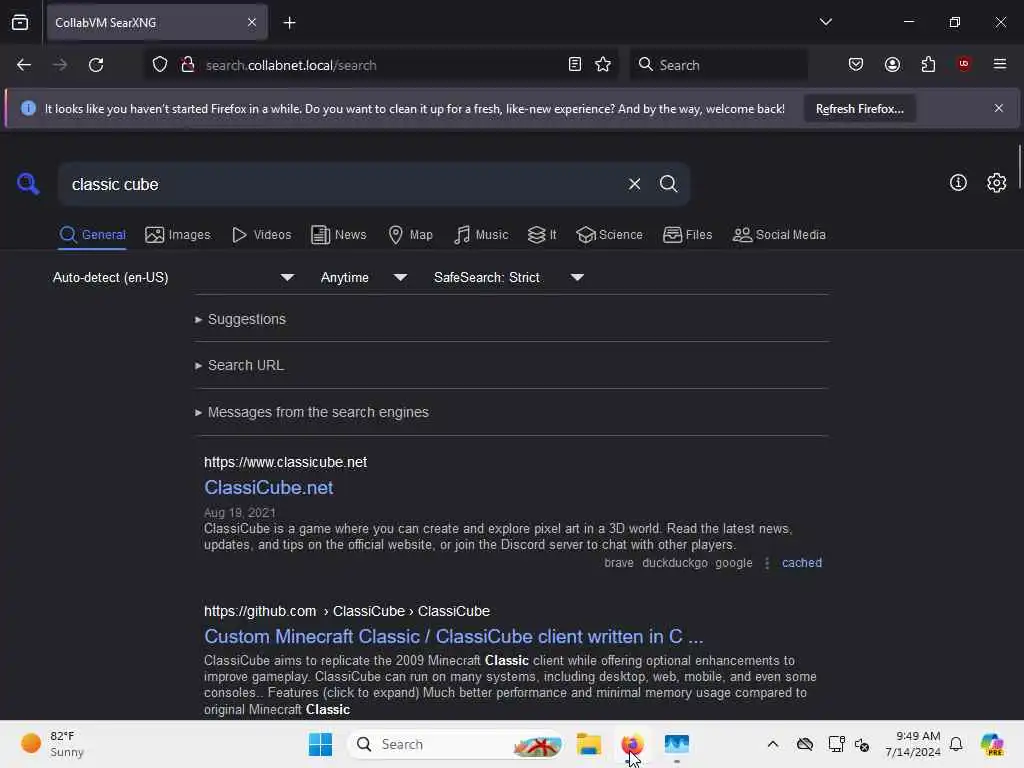Viewport: 1024px width, 768px height.
Task: Open the list all tabs chevron
Action: coord(825,22)
